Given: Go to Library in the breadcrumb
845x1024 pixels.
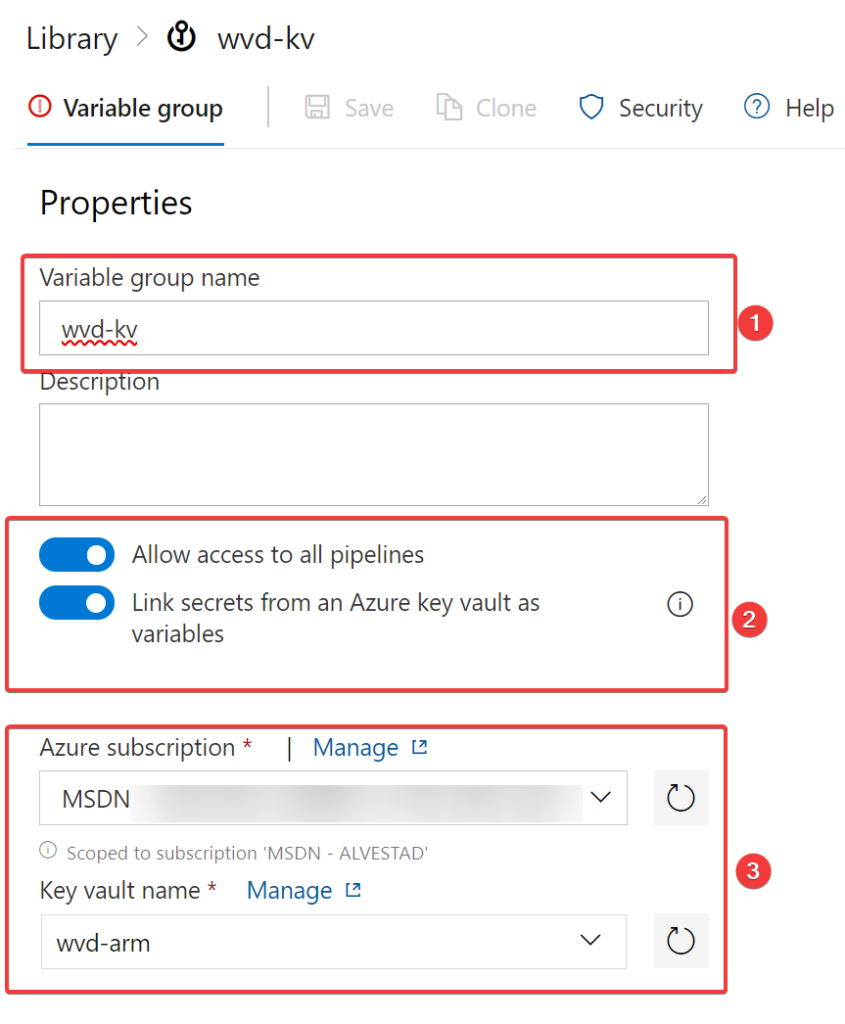Looking at the screenshot, I should (72, 39).
